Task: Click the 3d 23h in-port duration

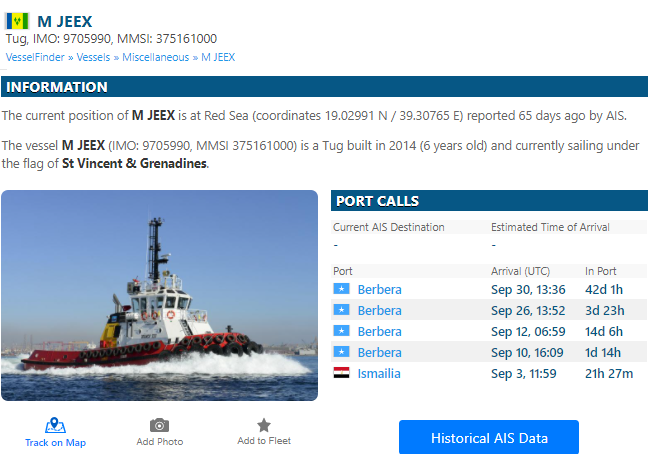Action: (604, 310)
